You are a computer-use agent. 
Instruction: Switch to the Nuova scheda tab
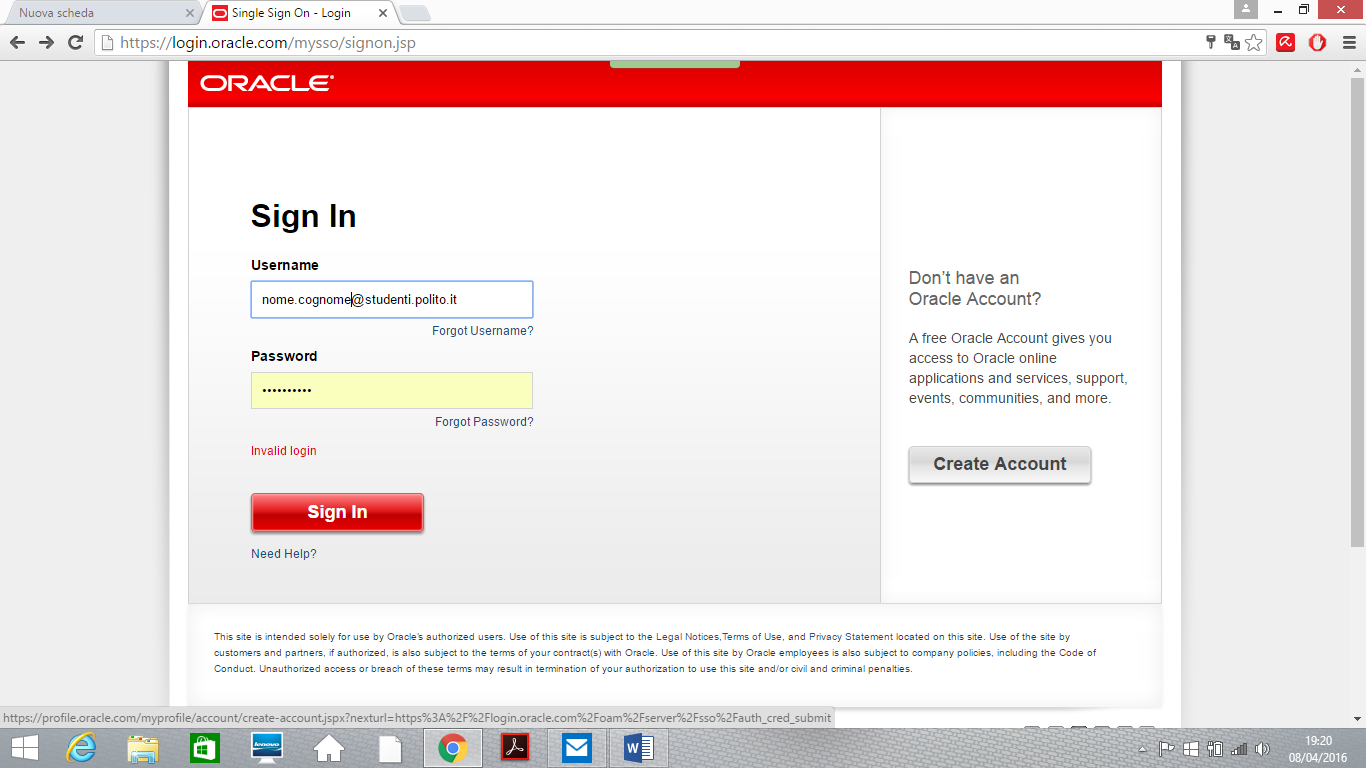point(100,13)
